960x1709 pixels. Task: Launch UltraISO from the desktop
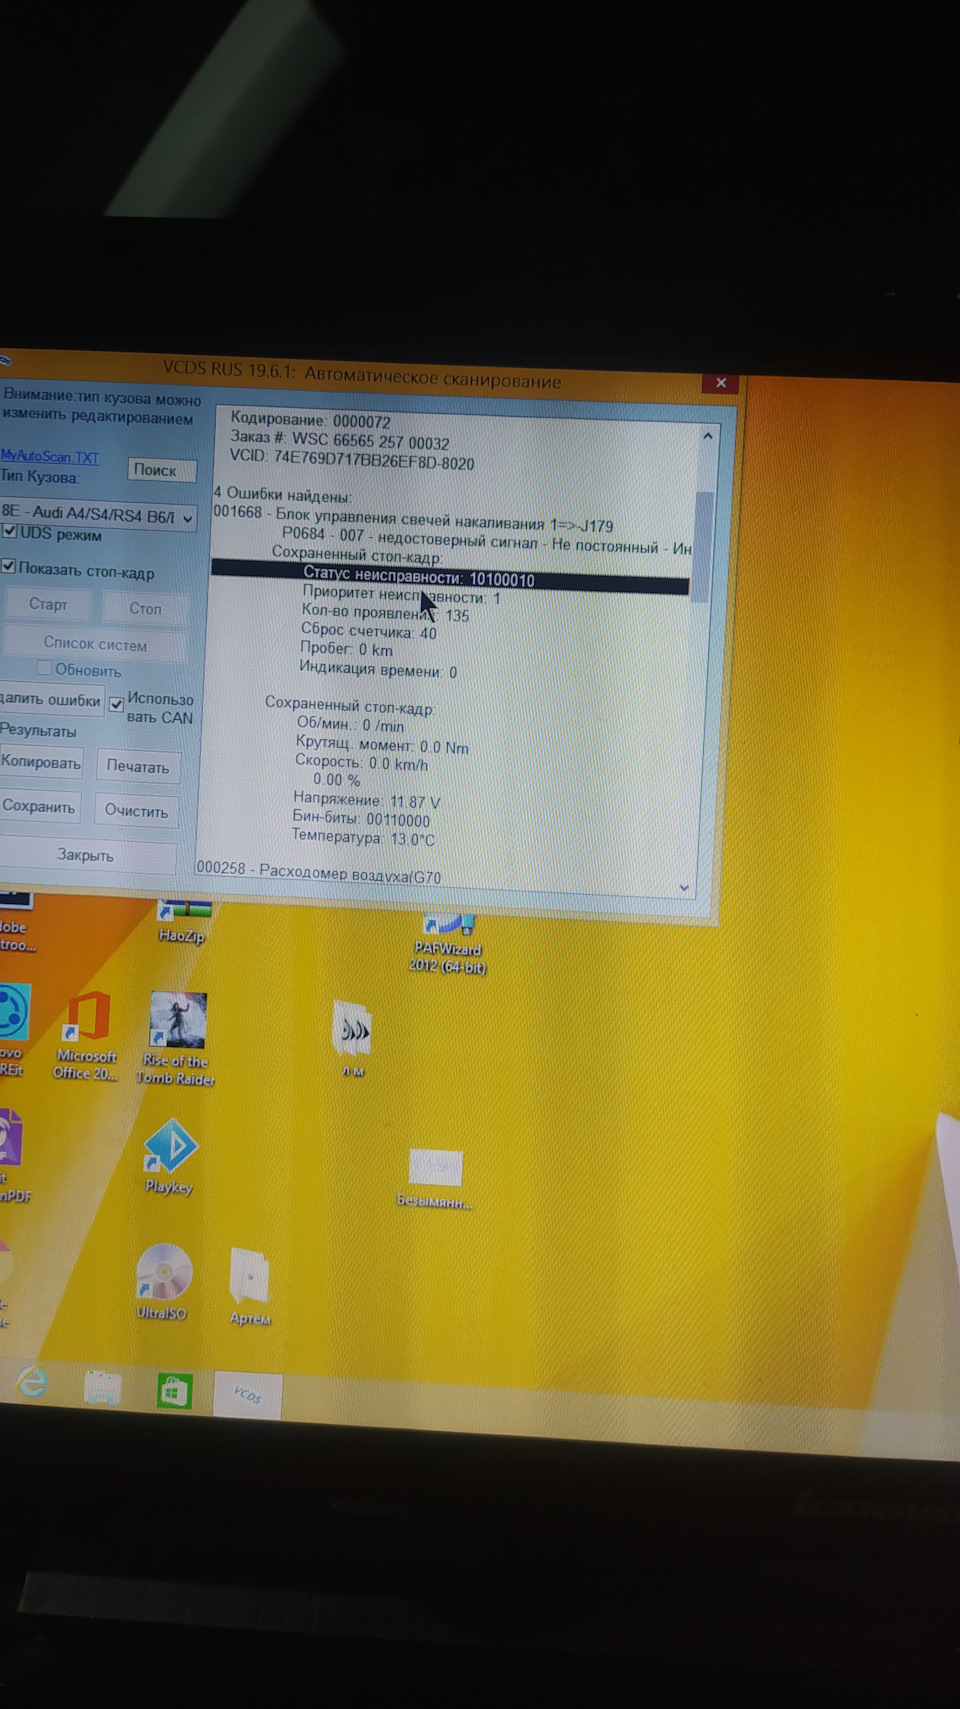(x=163, y=1282)
